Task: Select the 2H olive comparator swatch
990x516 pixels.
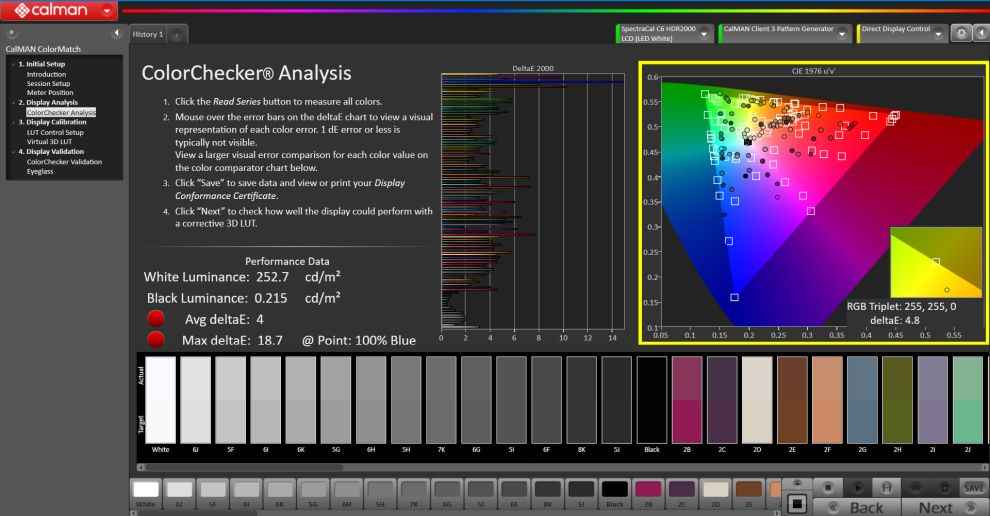Action: (897, 400)
